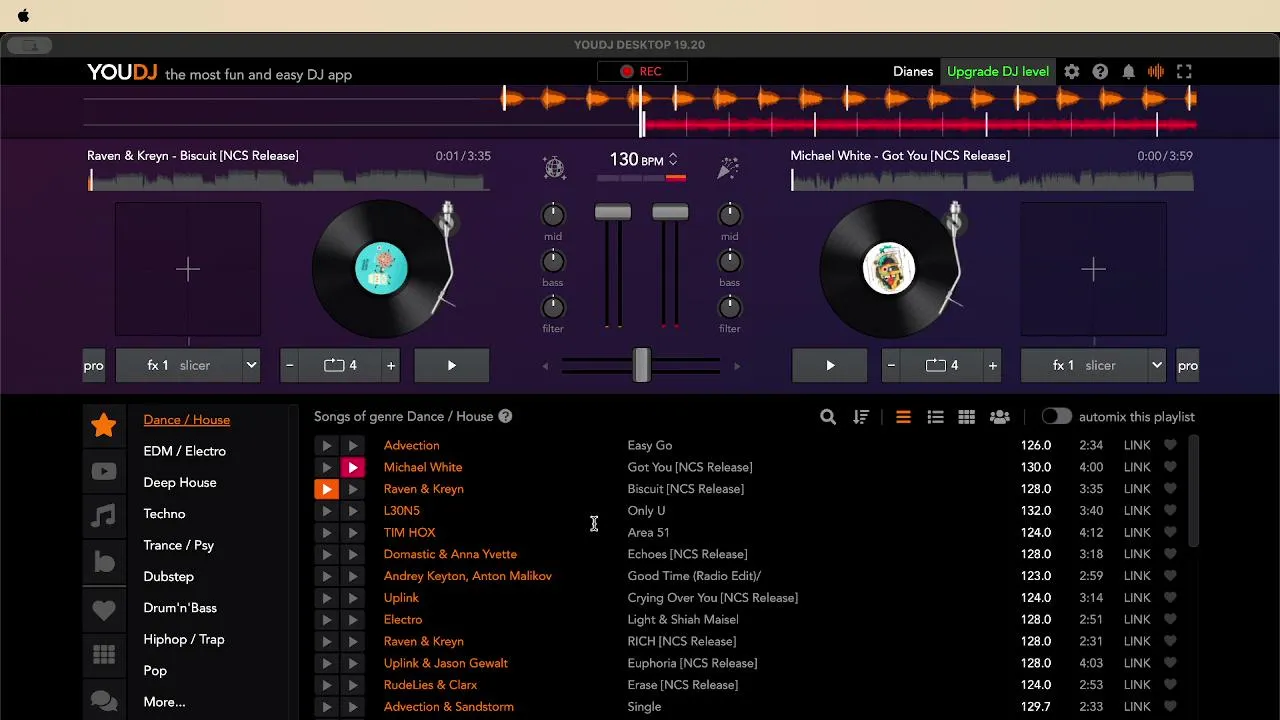1280x720 pixels.
Task: Open the music note sidebar icon
Action: 104,516
